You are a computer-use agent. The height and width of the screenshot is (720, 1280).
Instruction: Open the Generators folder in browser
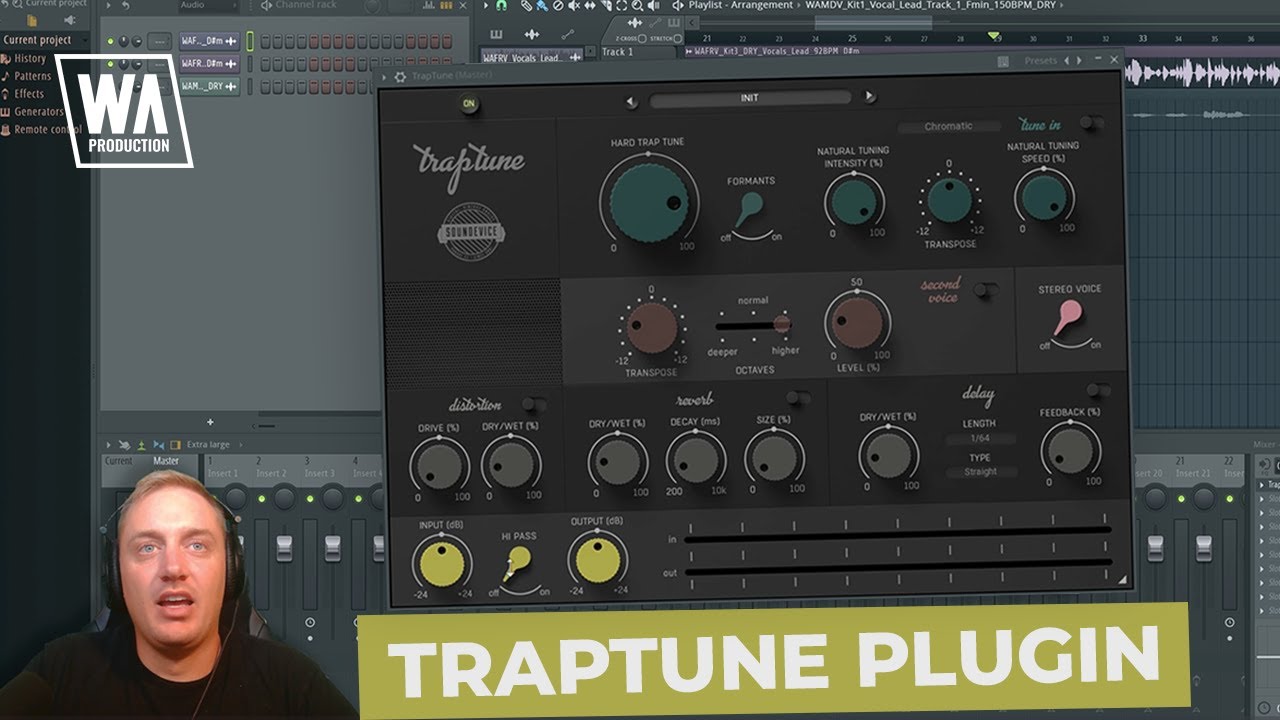point(32,112)
